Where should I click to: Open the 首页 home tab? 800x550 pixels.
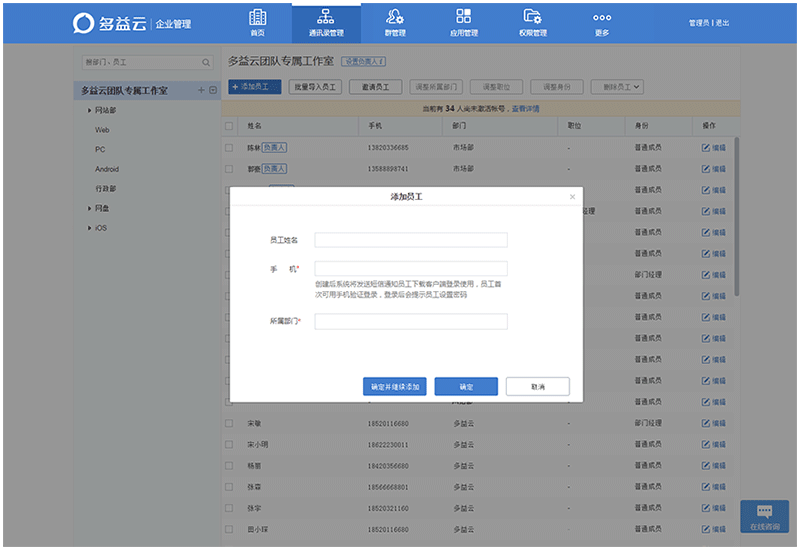258,22
